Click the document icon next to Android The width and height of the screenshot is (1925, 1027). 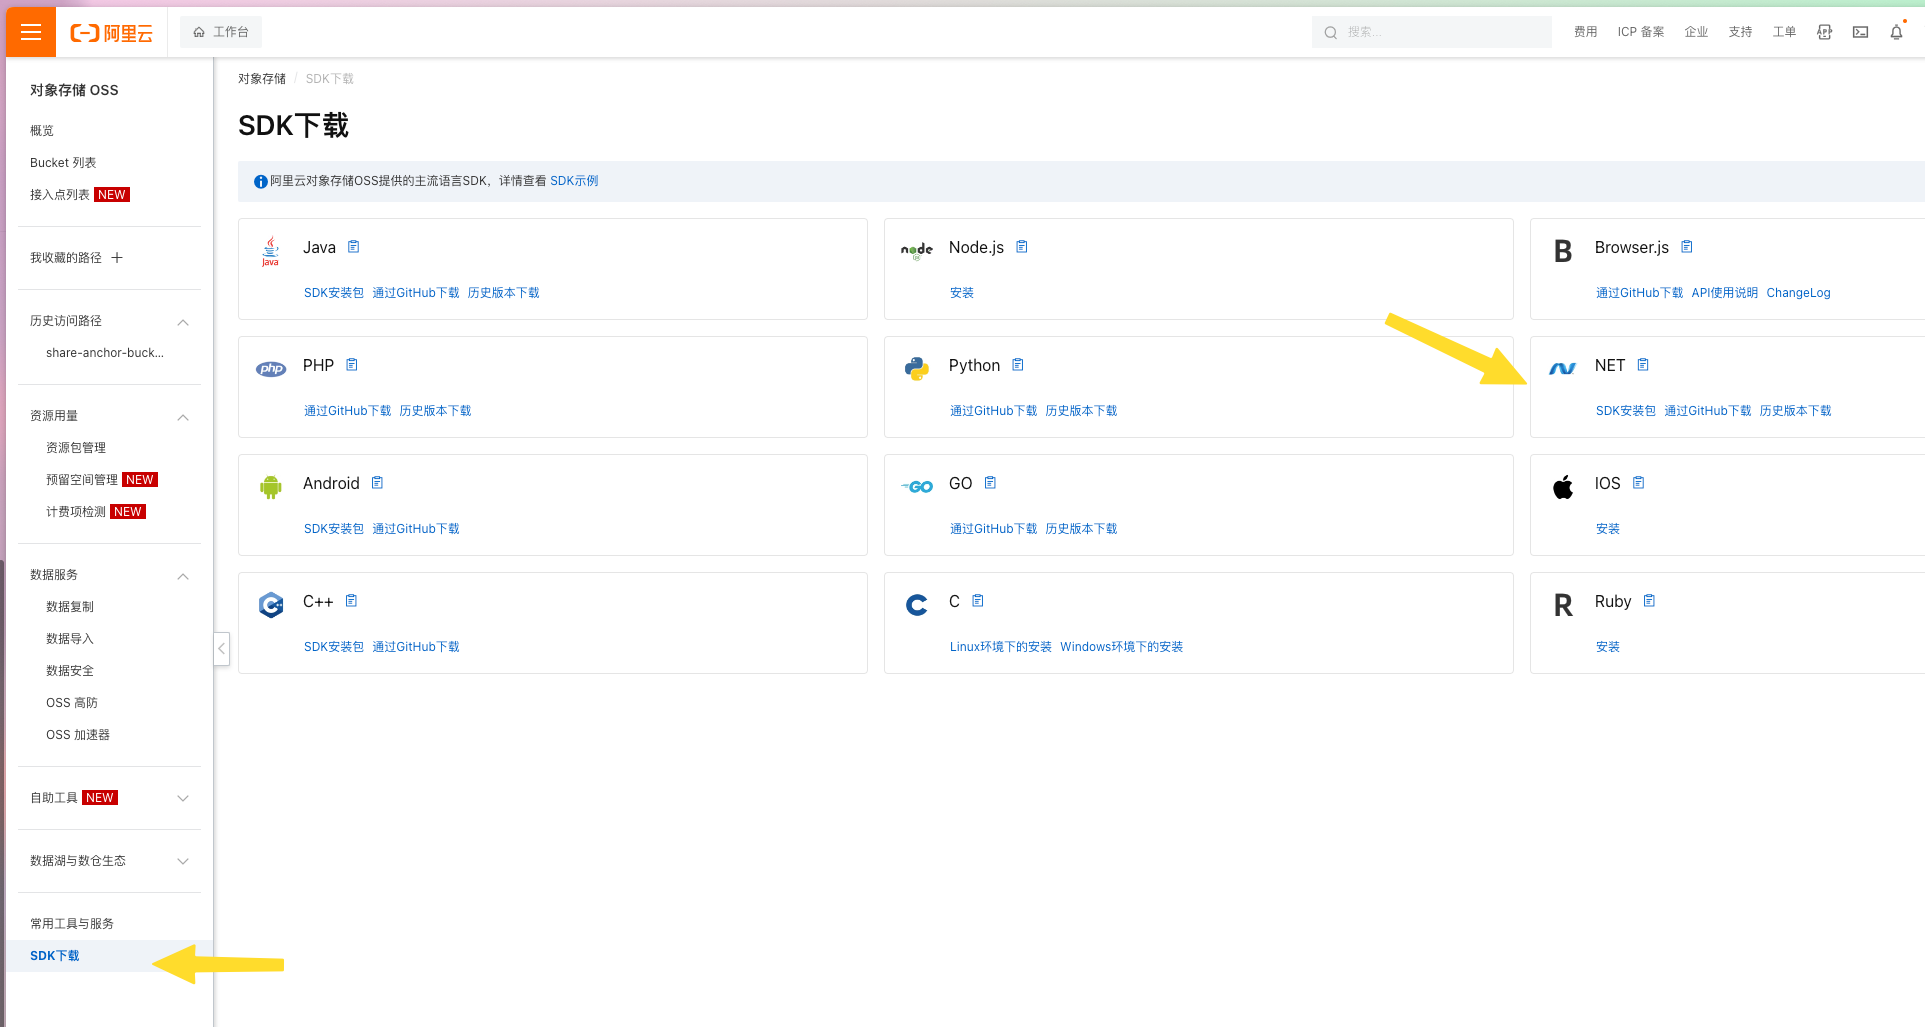tap(377, 483)
